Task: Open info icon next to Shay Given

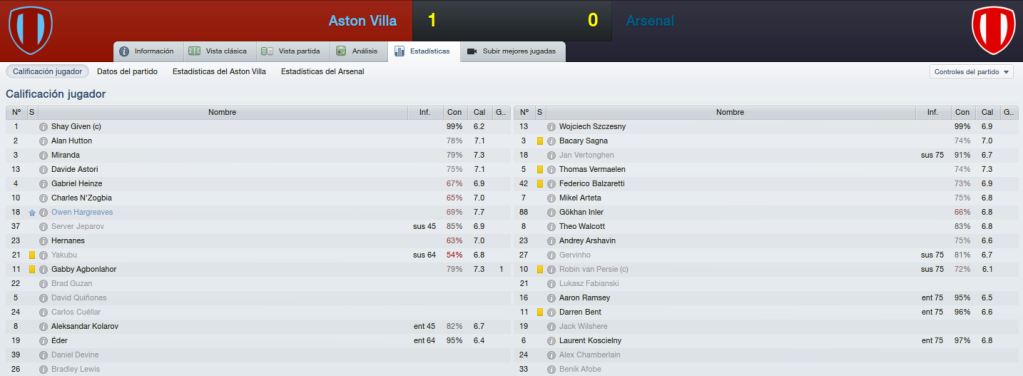Action: (x=43, y=127)
